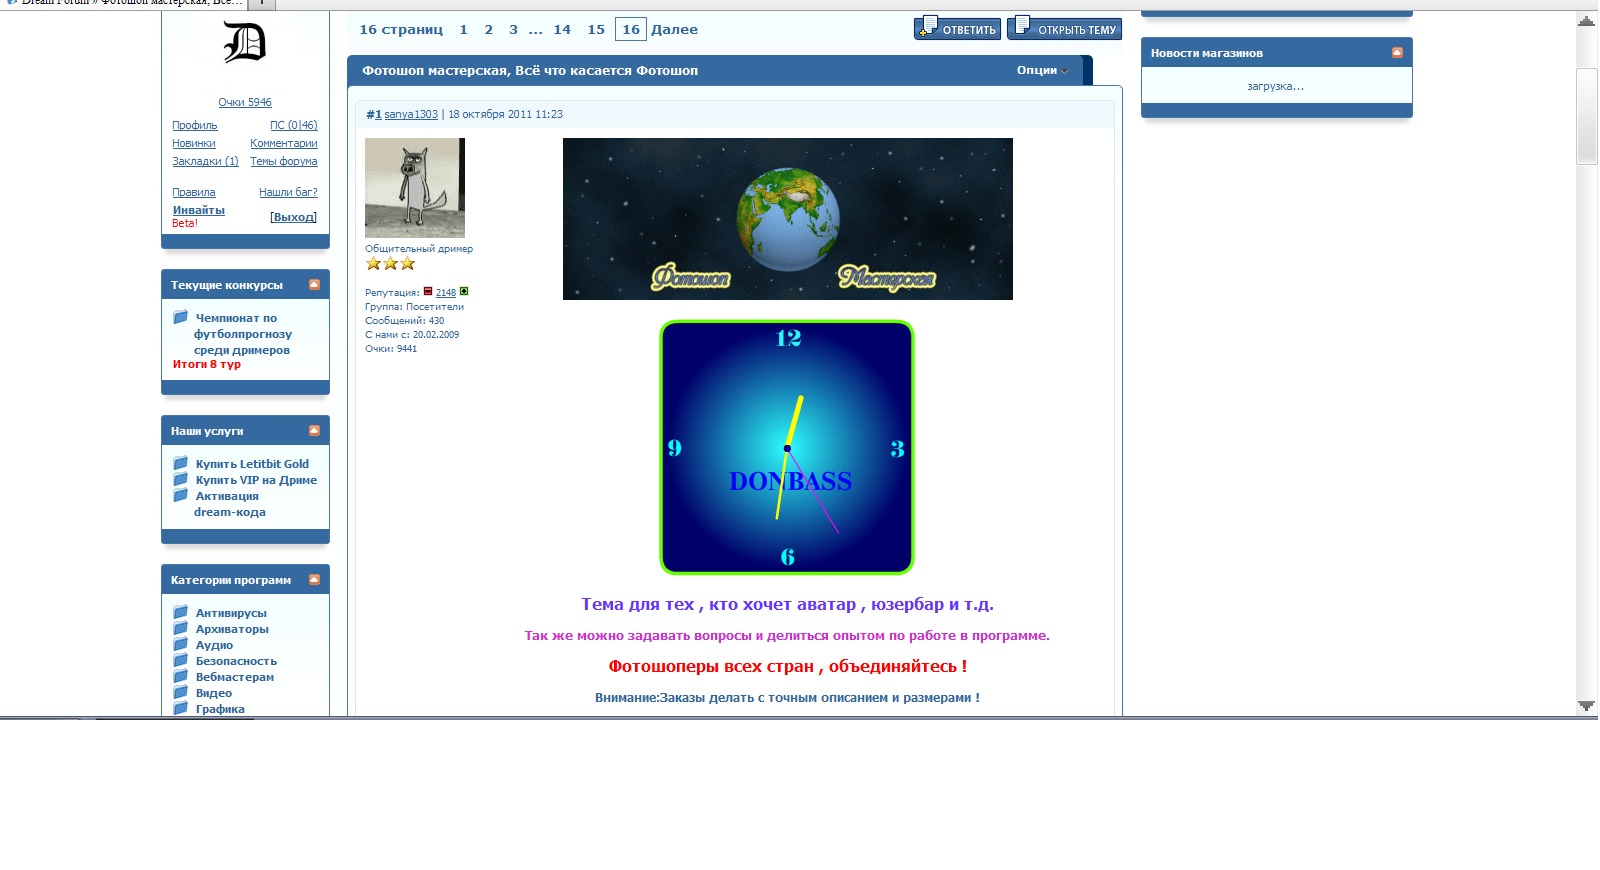1600x870 pixels.
Task: Click folder icon next to Купить VIP на Дриме
Action: [181, 479]
